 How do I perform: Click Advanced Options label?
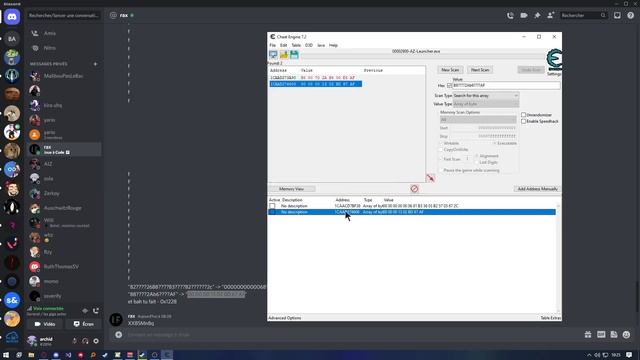tap(284, 318)
